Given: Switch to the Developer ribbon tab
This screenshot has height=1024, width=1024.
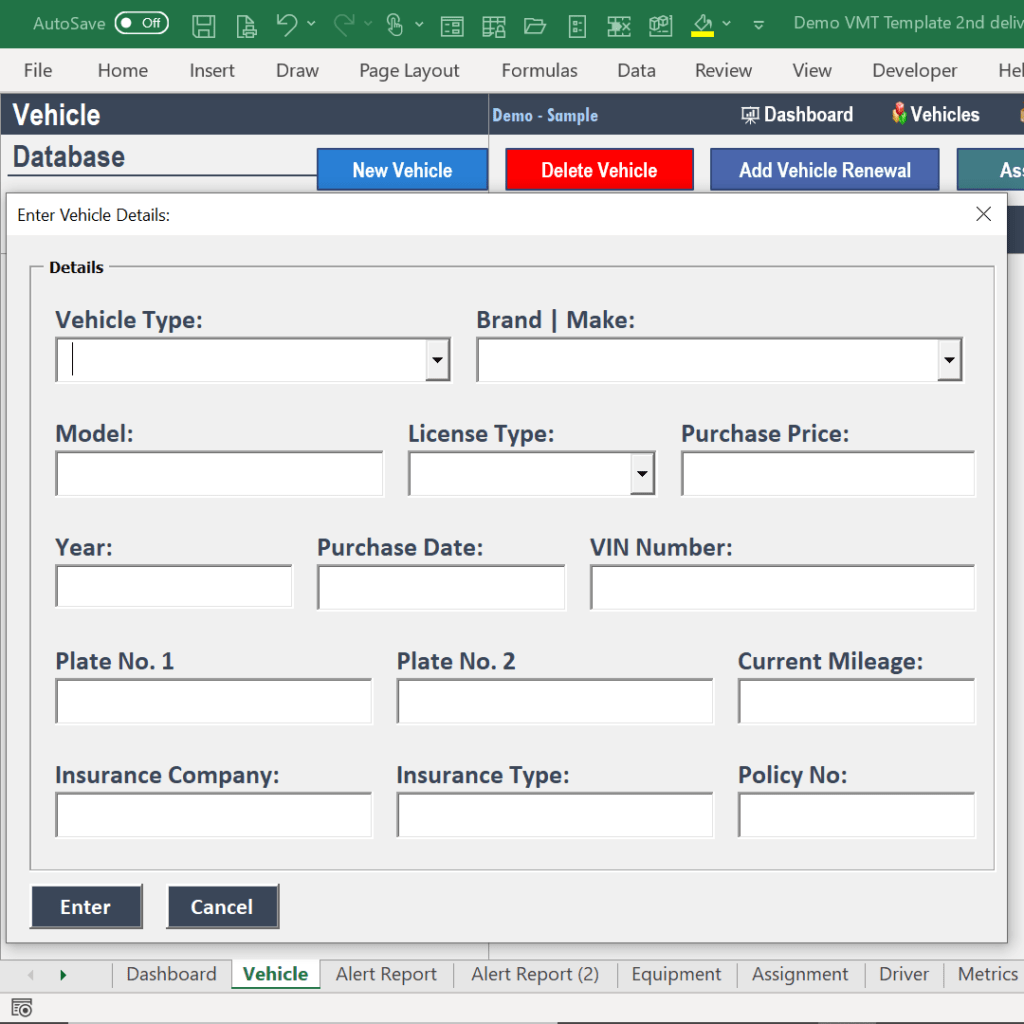Looking at the screenshot, I should coord(913,70).
